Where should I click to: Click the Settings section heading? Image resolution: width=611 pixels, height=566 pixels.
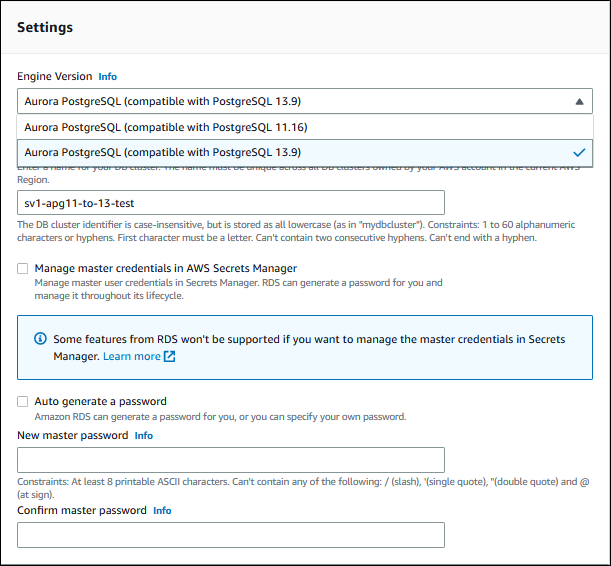[45, 27]
